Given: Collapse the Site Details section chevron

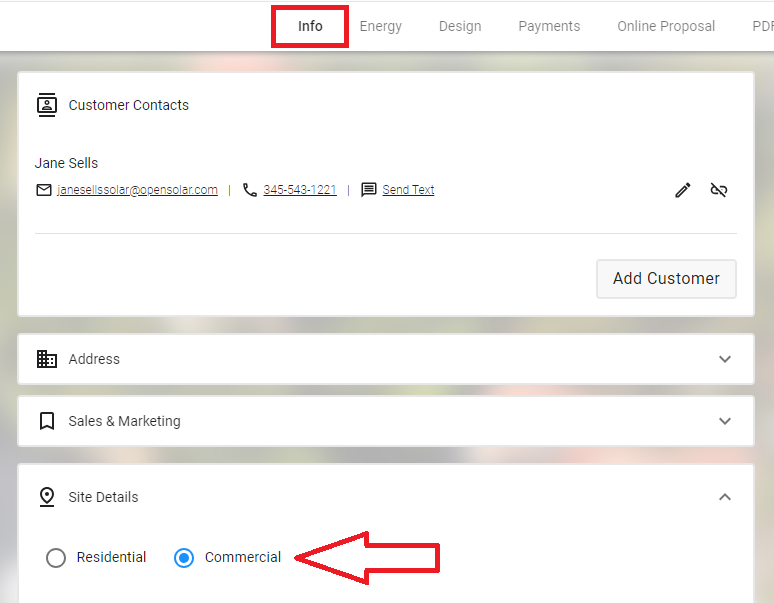Looking at the screenshot, I should (725, 497).
